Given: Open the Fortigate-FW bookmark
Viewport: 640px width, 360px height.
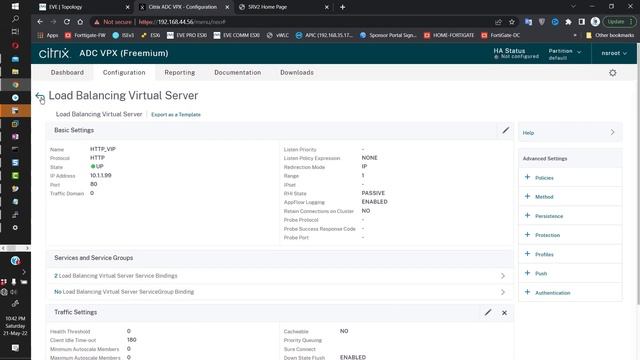Looking at the screenshot, I should coord(85,36).
